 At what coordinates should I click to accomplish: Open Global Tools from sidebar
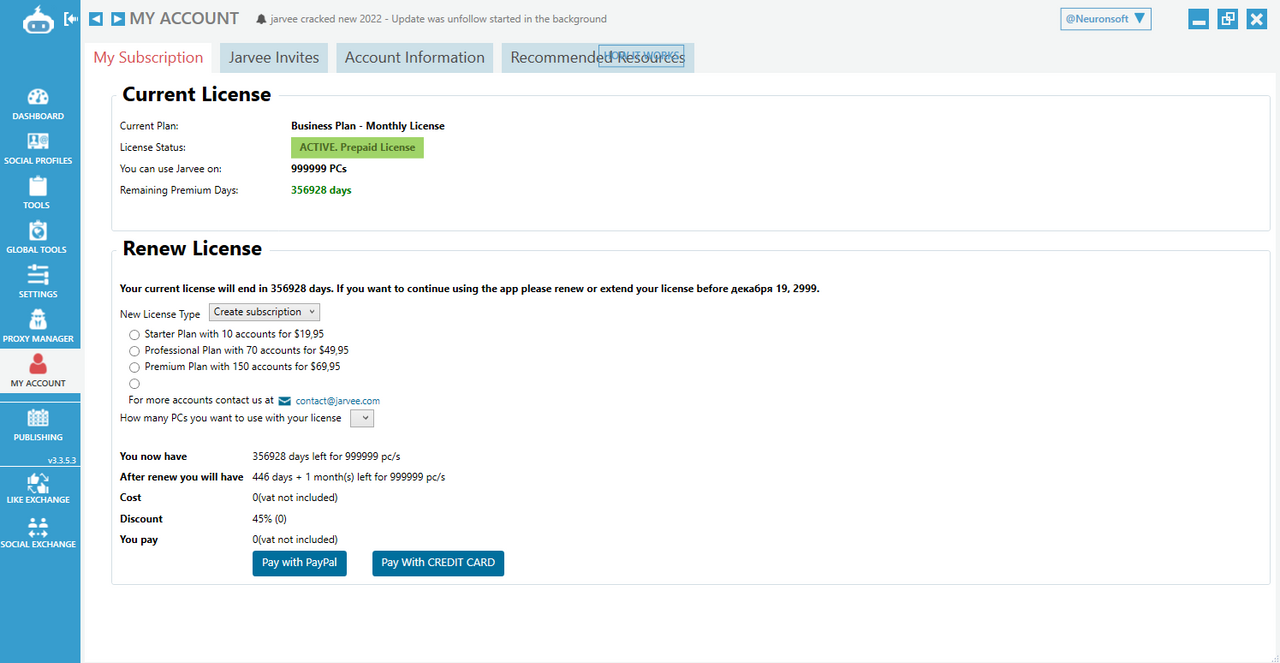(x=38, y=232)
